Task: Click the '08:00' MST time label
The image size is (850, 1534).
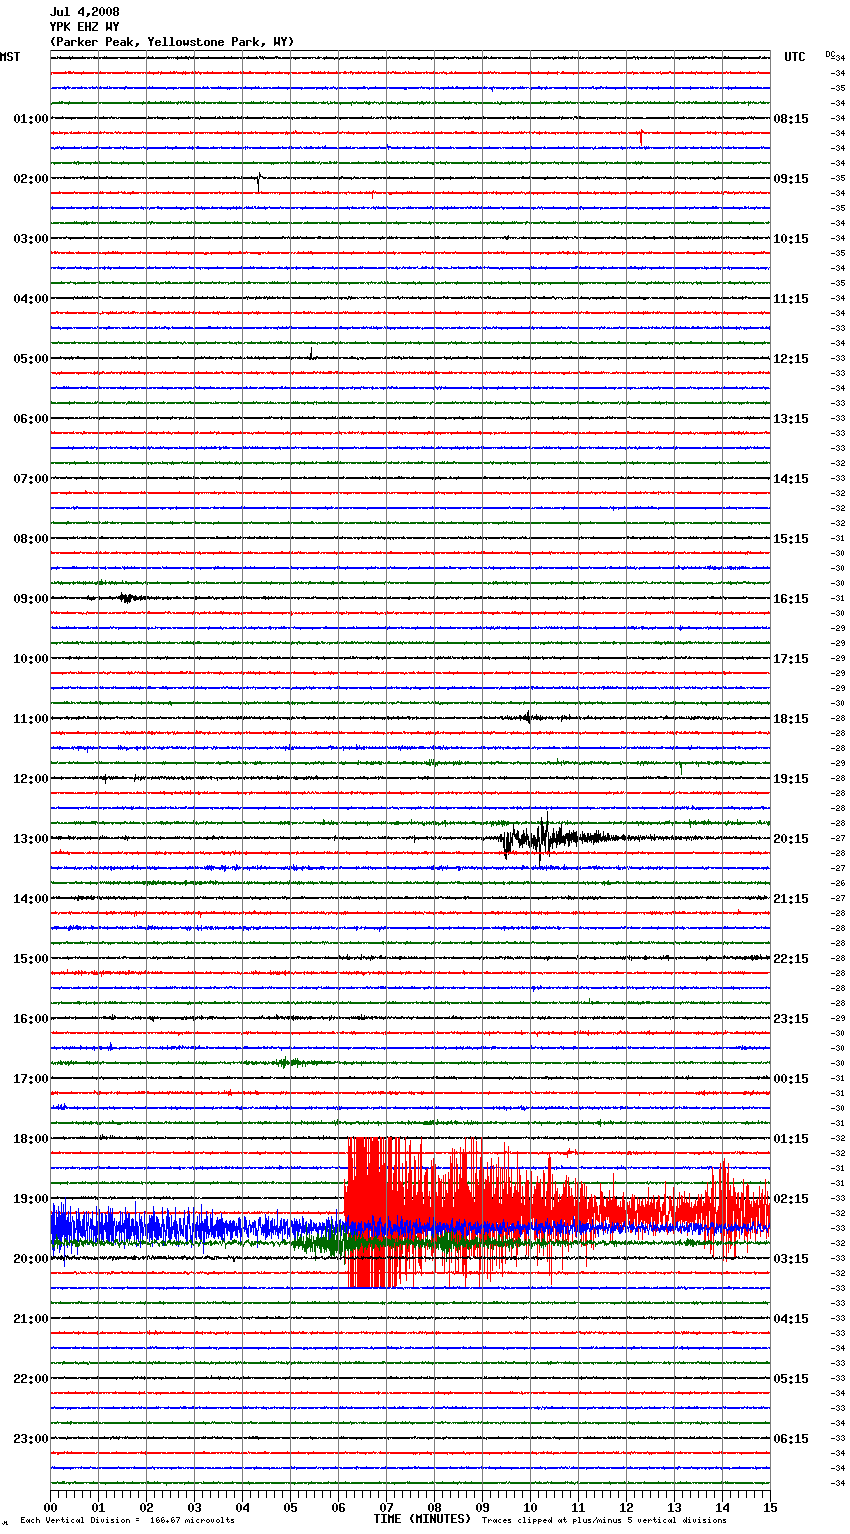Action: pos(31,539)
